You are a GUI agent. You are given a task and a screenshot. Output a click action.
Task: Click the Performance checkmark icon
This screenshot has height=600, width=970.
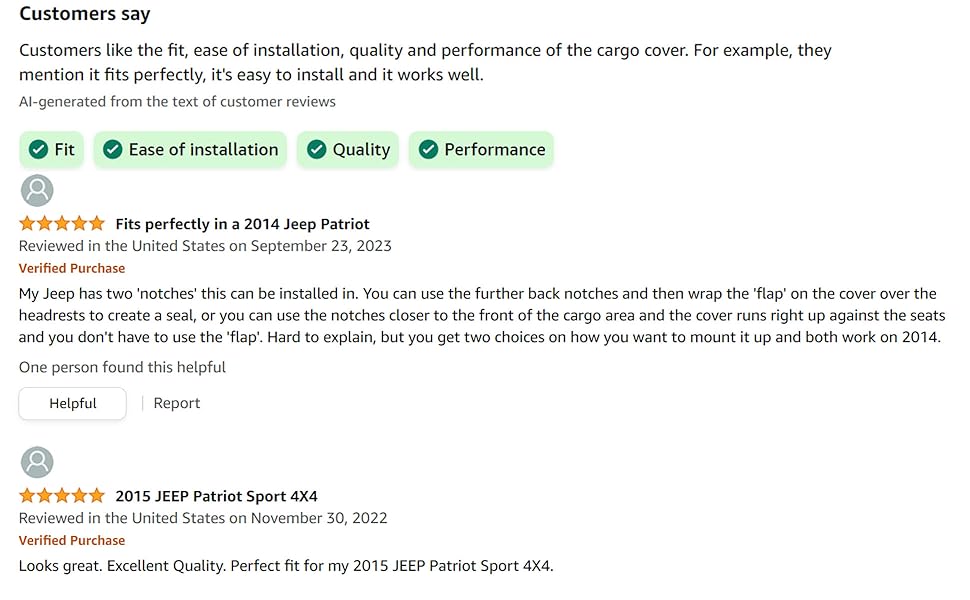click(x=428, y=149)
